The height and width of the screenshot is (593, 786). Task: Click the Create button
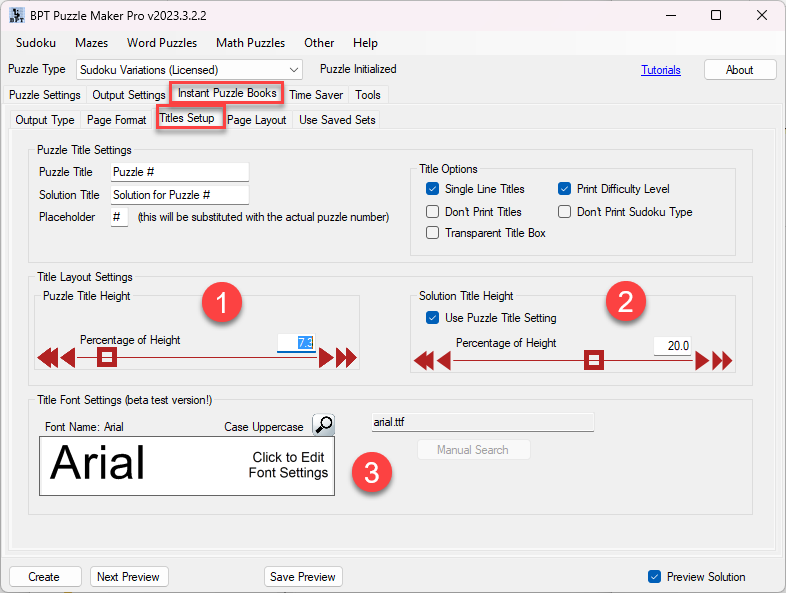pos(44,577)
